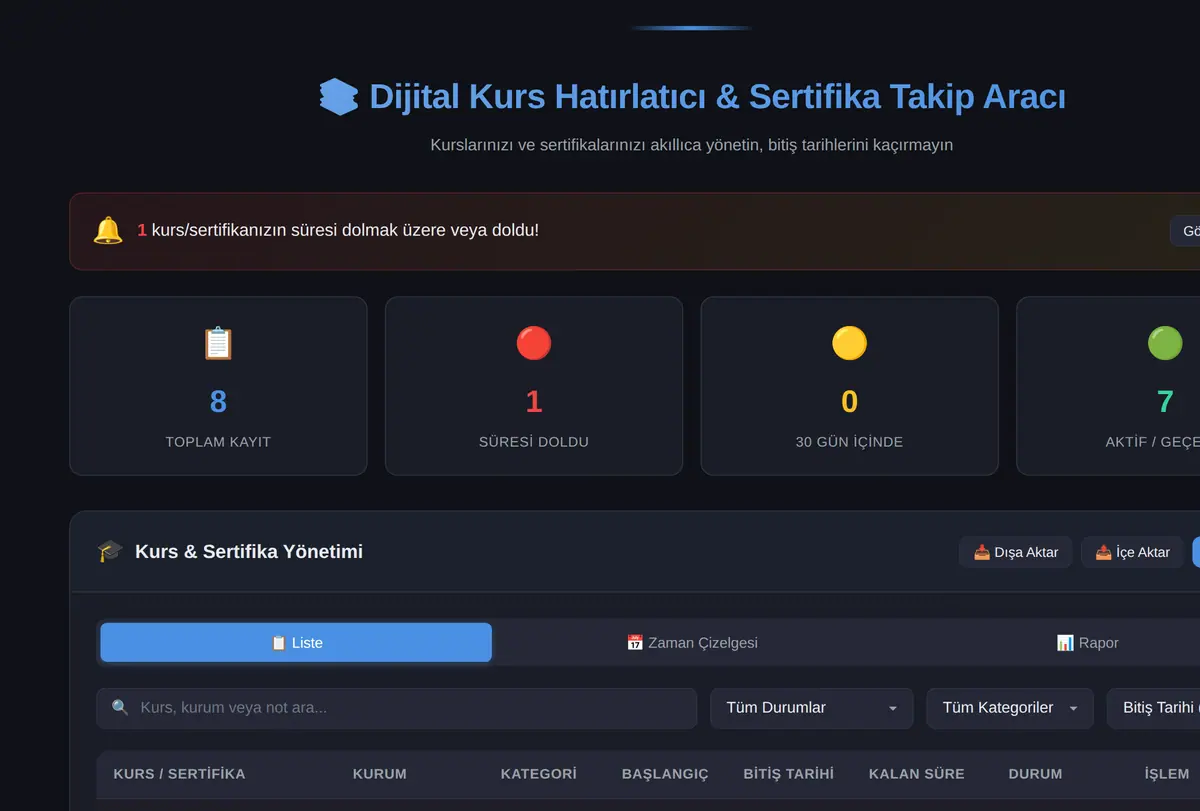Screen dimensions: 1200x811
Task: Click the Toplam Kayıt value 8
Action: click(218, 401)
